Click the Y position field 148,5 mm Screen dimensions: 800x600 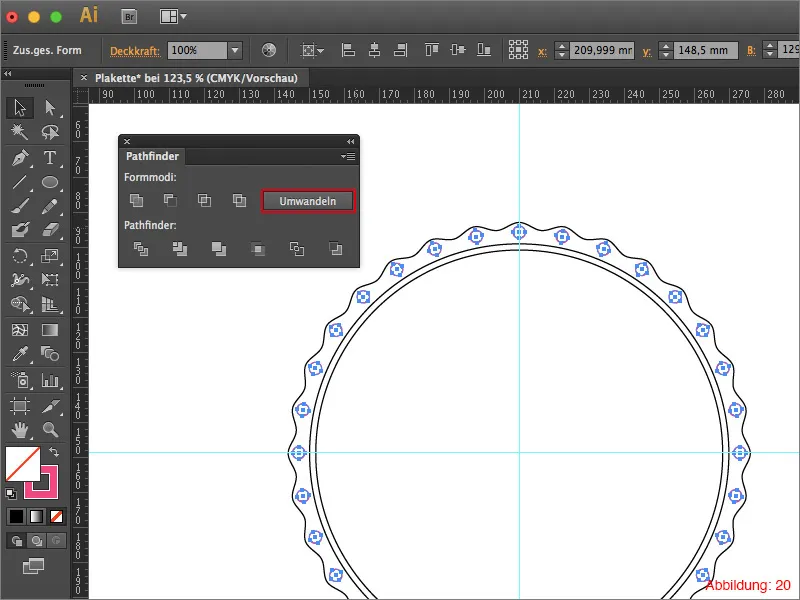pyautogui.click(x=706, y=51)
